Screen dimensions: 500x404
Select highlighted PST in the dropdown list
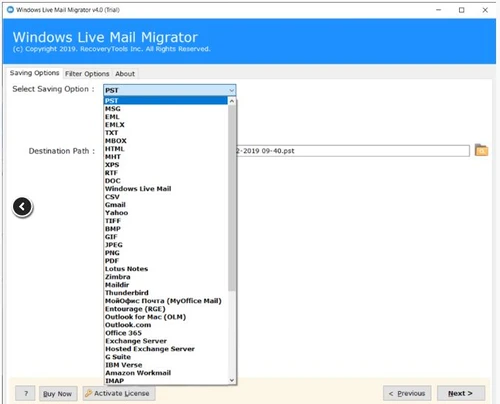166,101
